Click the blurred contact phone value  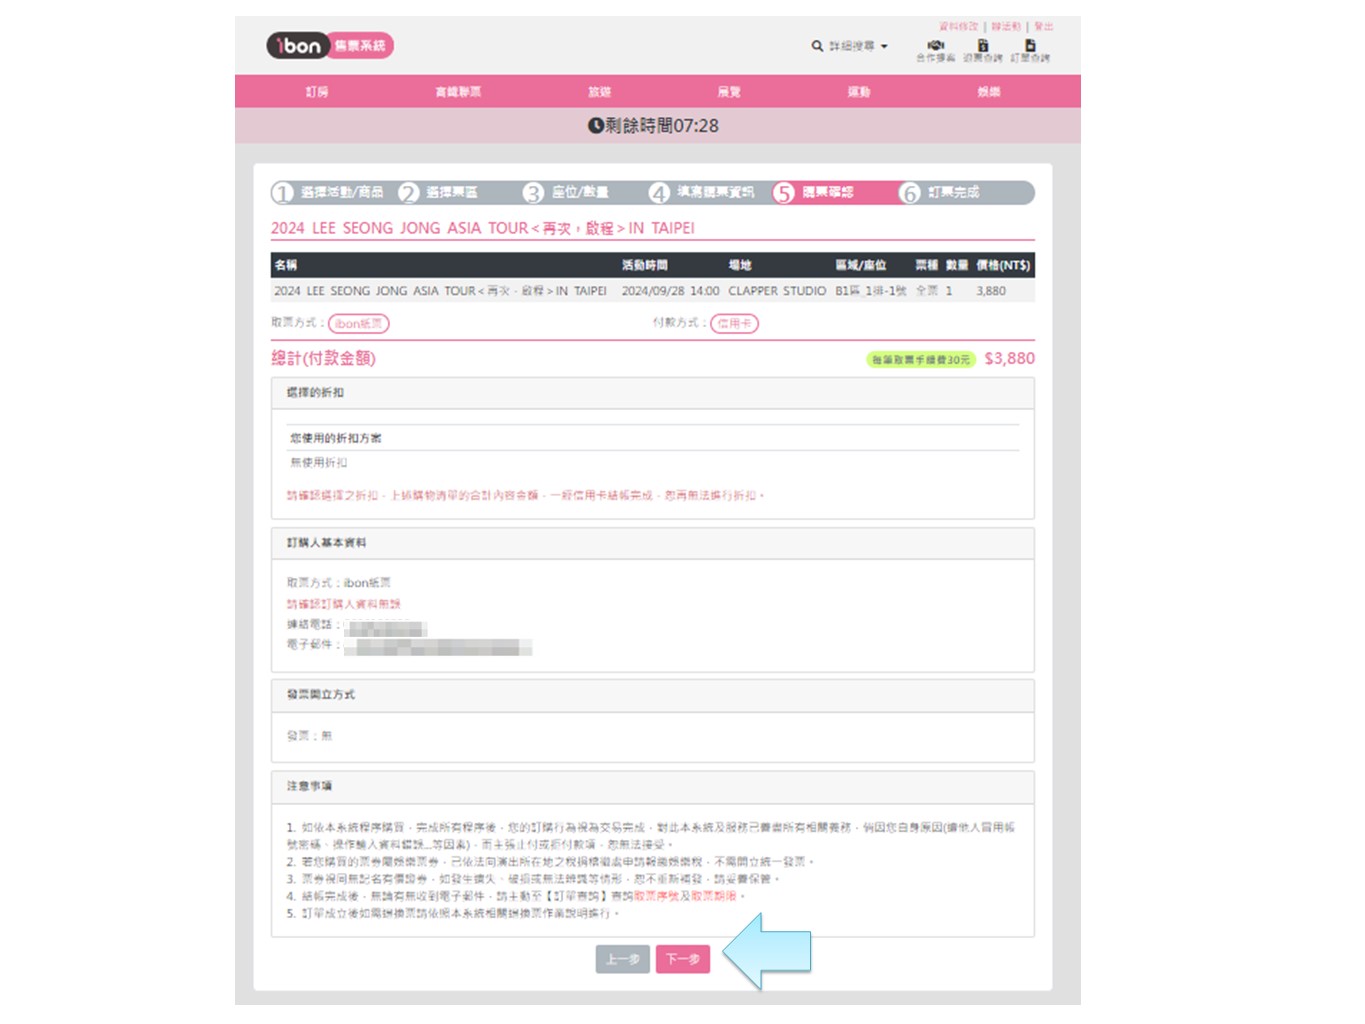pyautogui.click(x=385, y=627)
